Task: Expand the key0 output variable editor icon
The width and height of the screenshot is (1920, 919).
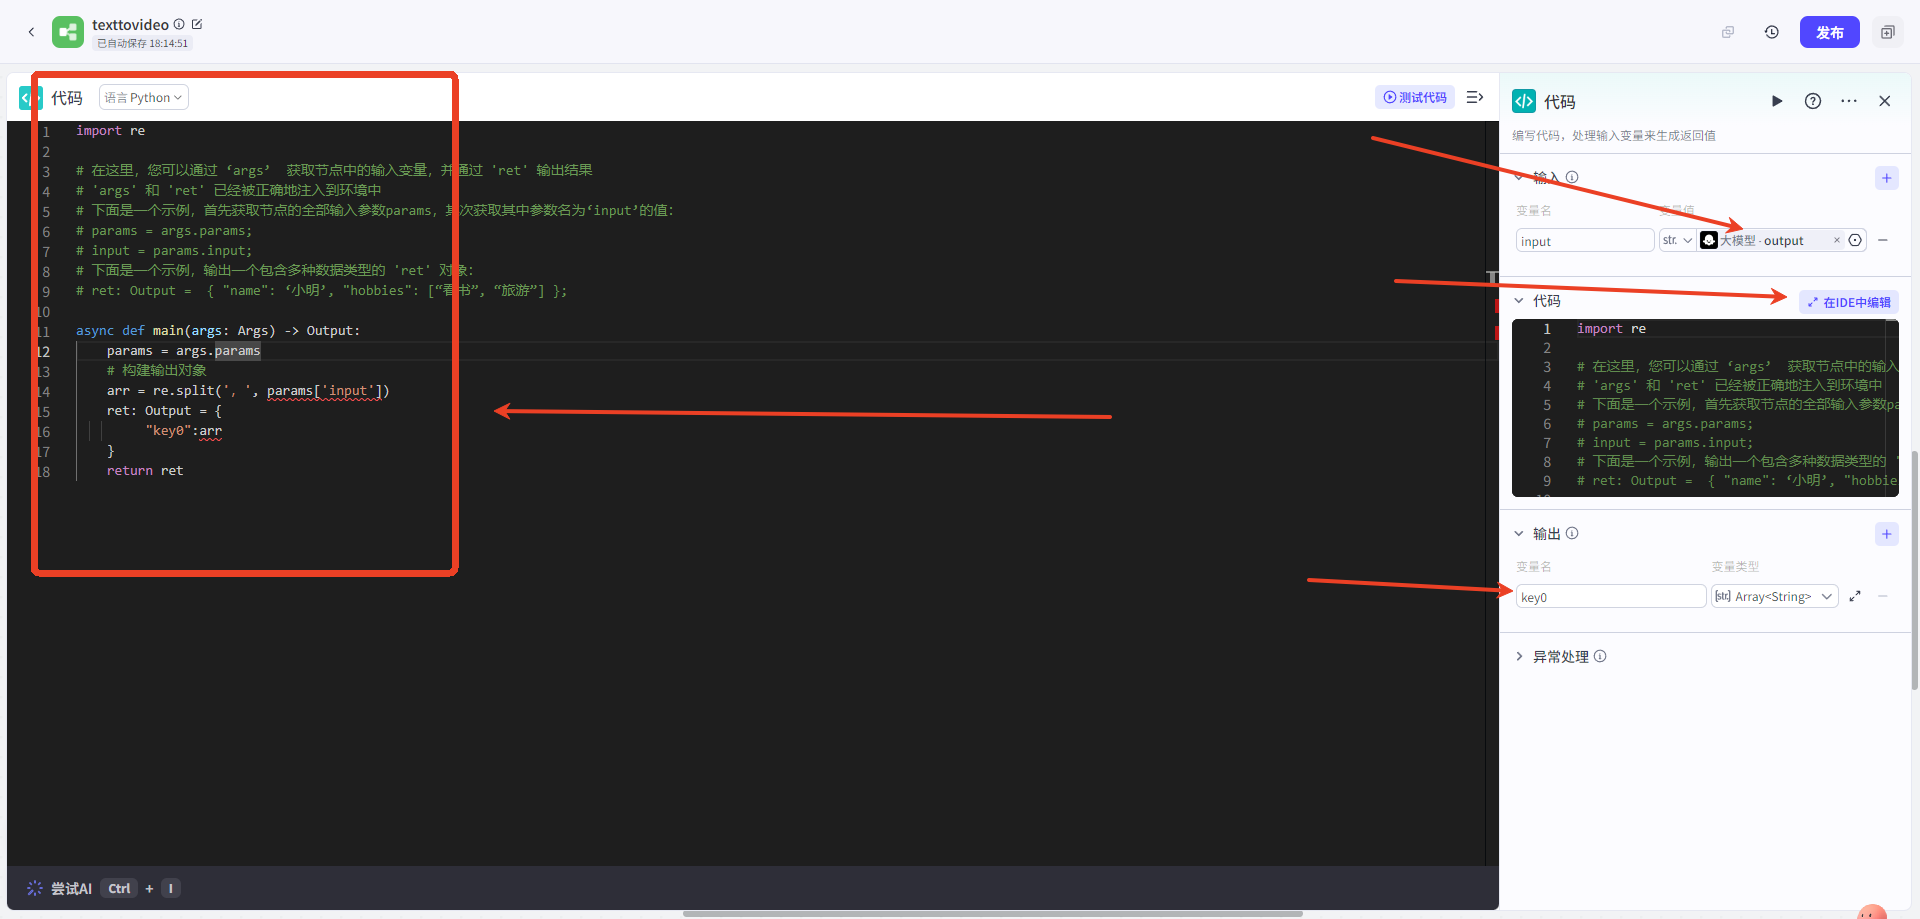Action: 1855,596
